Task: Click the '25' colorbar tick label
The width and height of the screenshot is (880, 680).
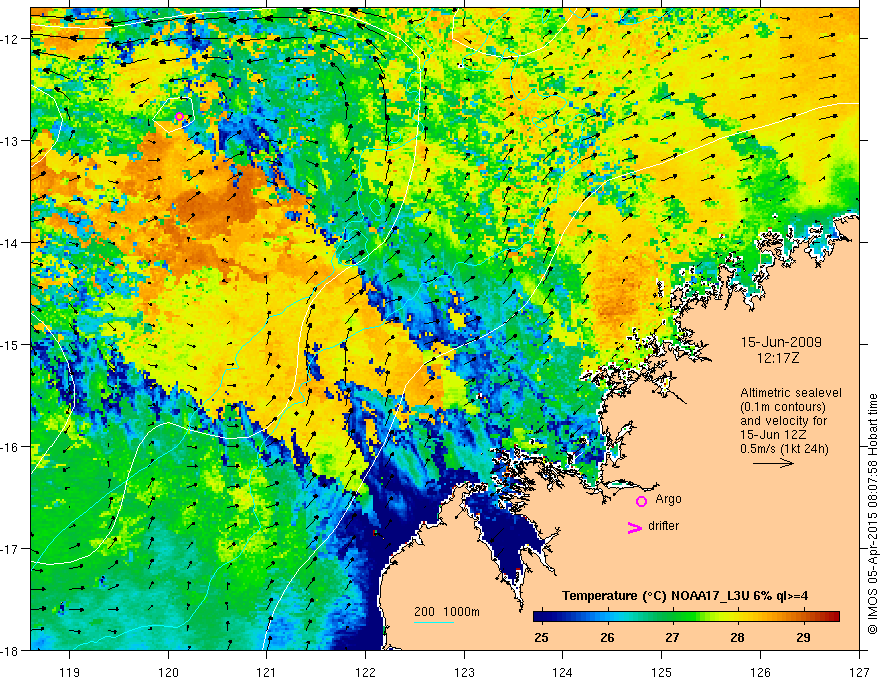Action: click(541, 637)
